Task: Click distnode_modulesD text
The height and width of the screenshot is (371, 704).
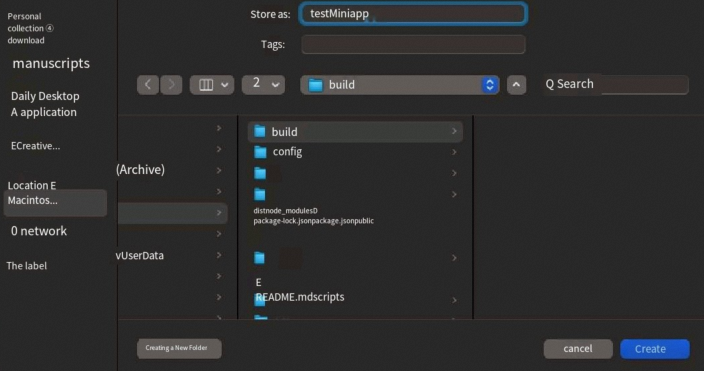Action: tap(286, 211)
